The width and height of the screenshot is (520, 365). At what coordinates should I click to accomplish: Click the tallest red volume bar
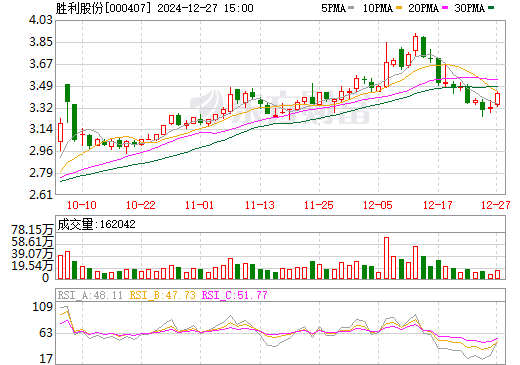click(386, 258)
